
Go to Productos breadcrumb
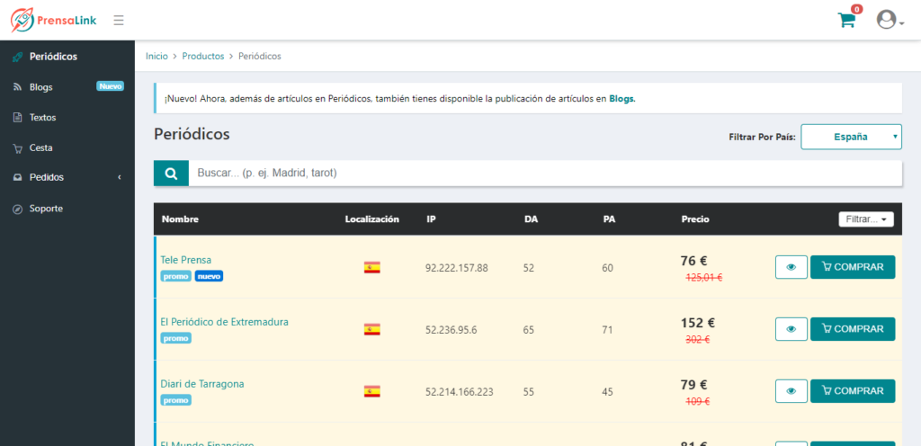point(203,56)
